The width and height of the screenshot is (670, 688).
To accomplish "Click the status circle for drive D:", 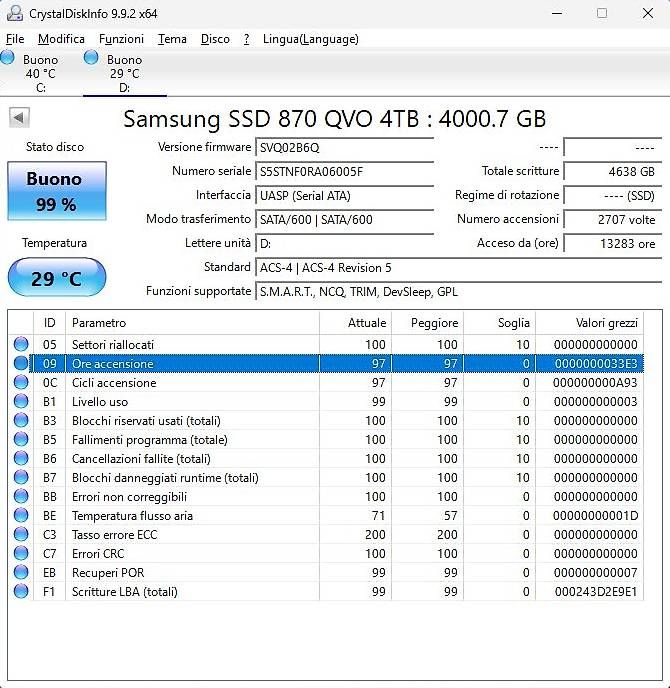I will (91, 57).
